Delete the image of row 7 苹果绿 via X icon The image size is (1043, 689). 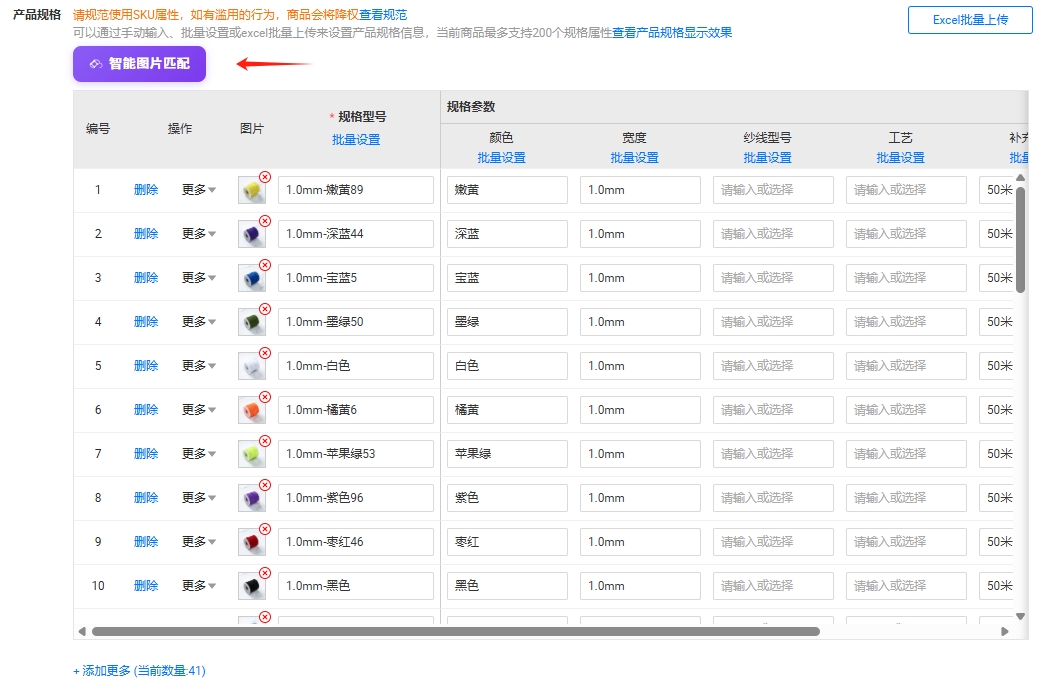point(264,440)
